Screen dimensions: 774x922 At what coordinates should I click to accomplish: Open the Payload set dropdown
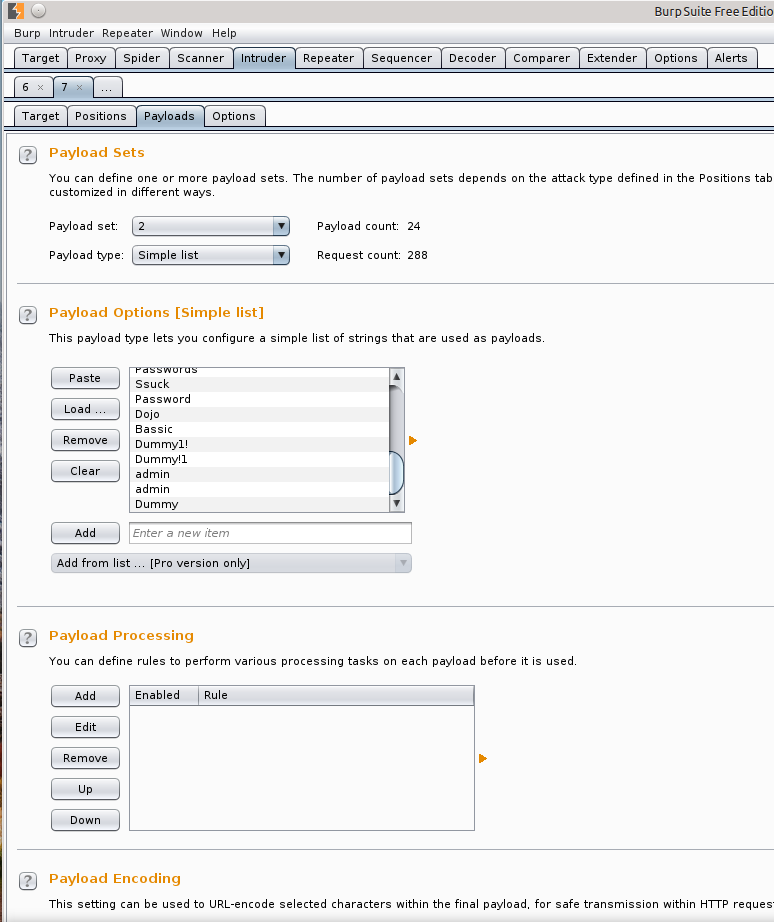click(211, 226)
